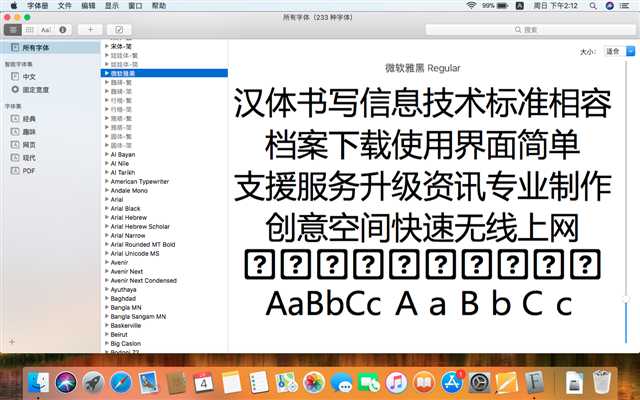Open the 现代 font collection
This screenshot has height=400, width=640.
(29, 158)
